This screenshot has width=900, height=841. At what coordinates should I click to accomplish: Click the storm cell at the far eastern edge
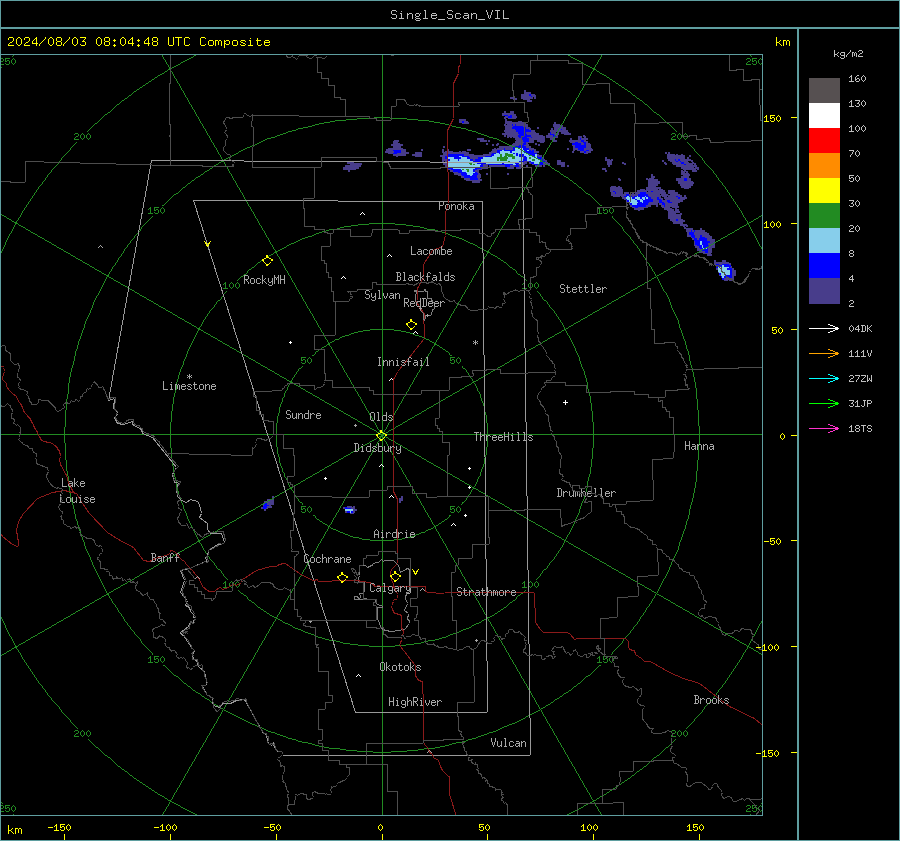pyautogui.click(x=724, y=270)
